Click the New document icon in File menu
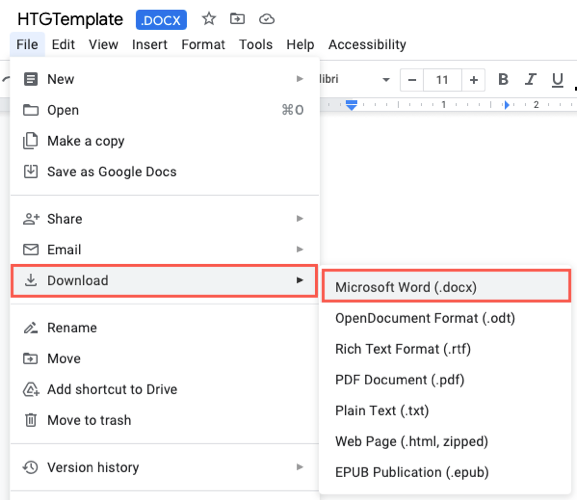 (31, 79)
